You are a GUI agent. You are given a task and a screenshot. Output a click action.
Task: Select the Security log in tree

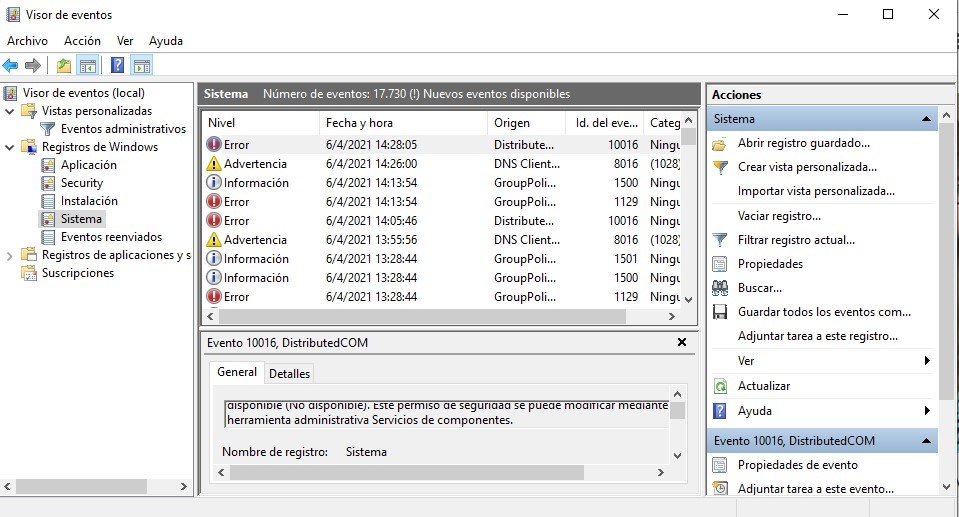click(81, 183)
